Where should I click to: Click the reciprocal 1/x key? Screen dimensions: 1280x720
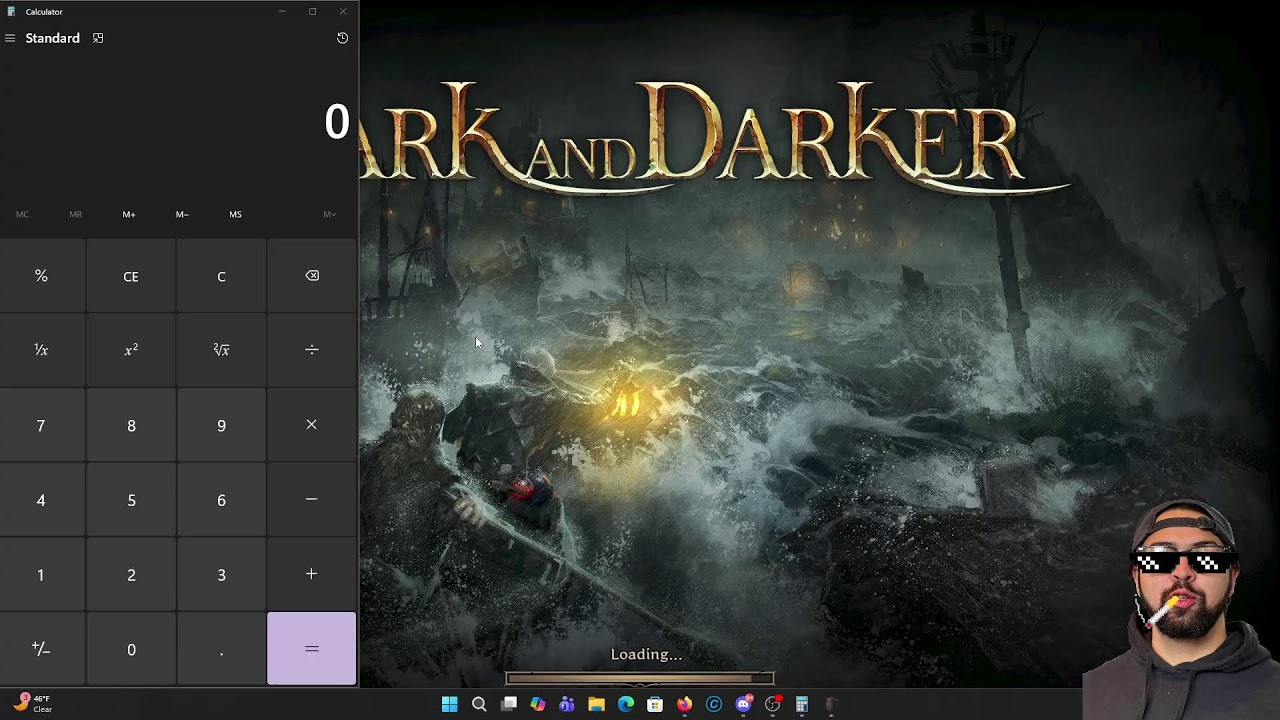coord(41,350)
